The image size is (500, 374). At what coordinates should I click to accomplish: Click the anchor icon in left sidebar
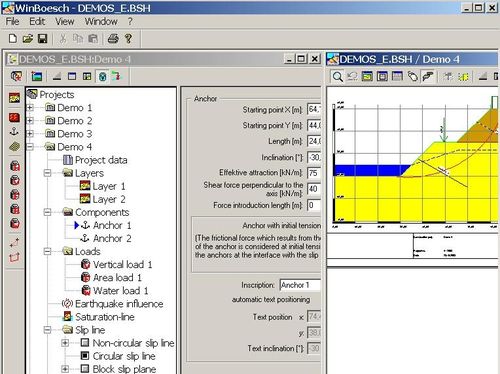[14, 132]
